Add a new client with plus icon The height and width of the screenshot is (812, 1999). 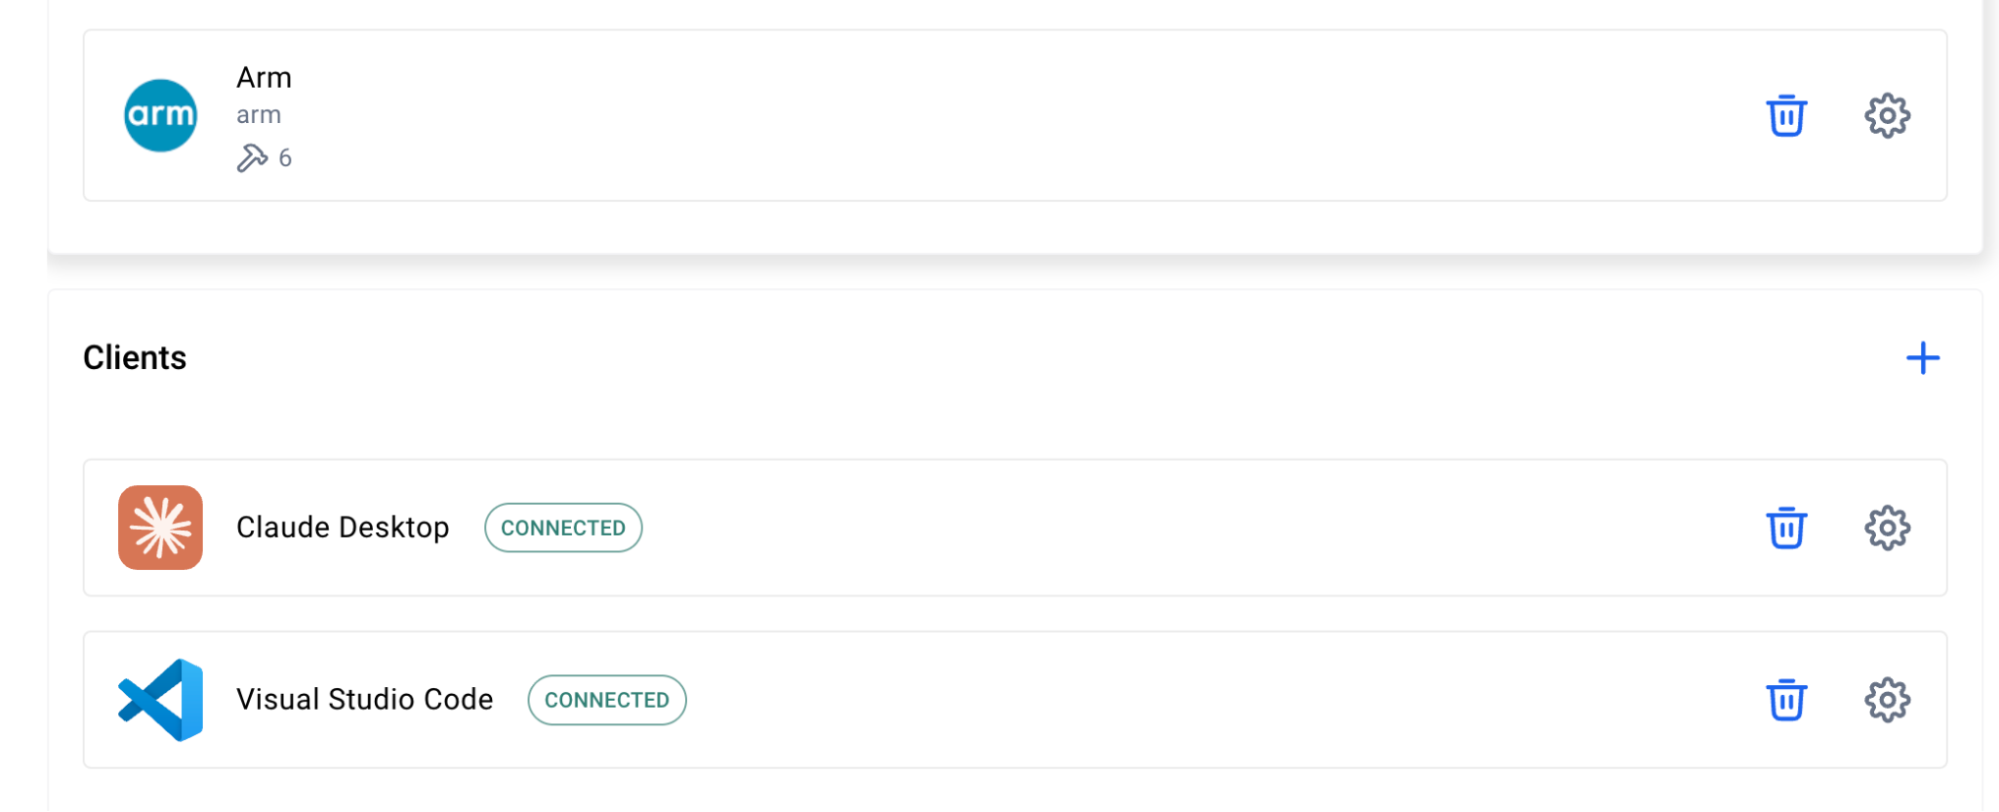pyautogui.click(x=1922, y=358)
